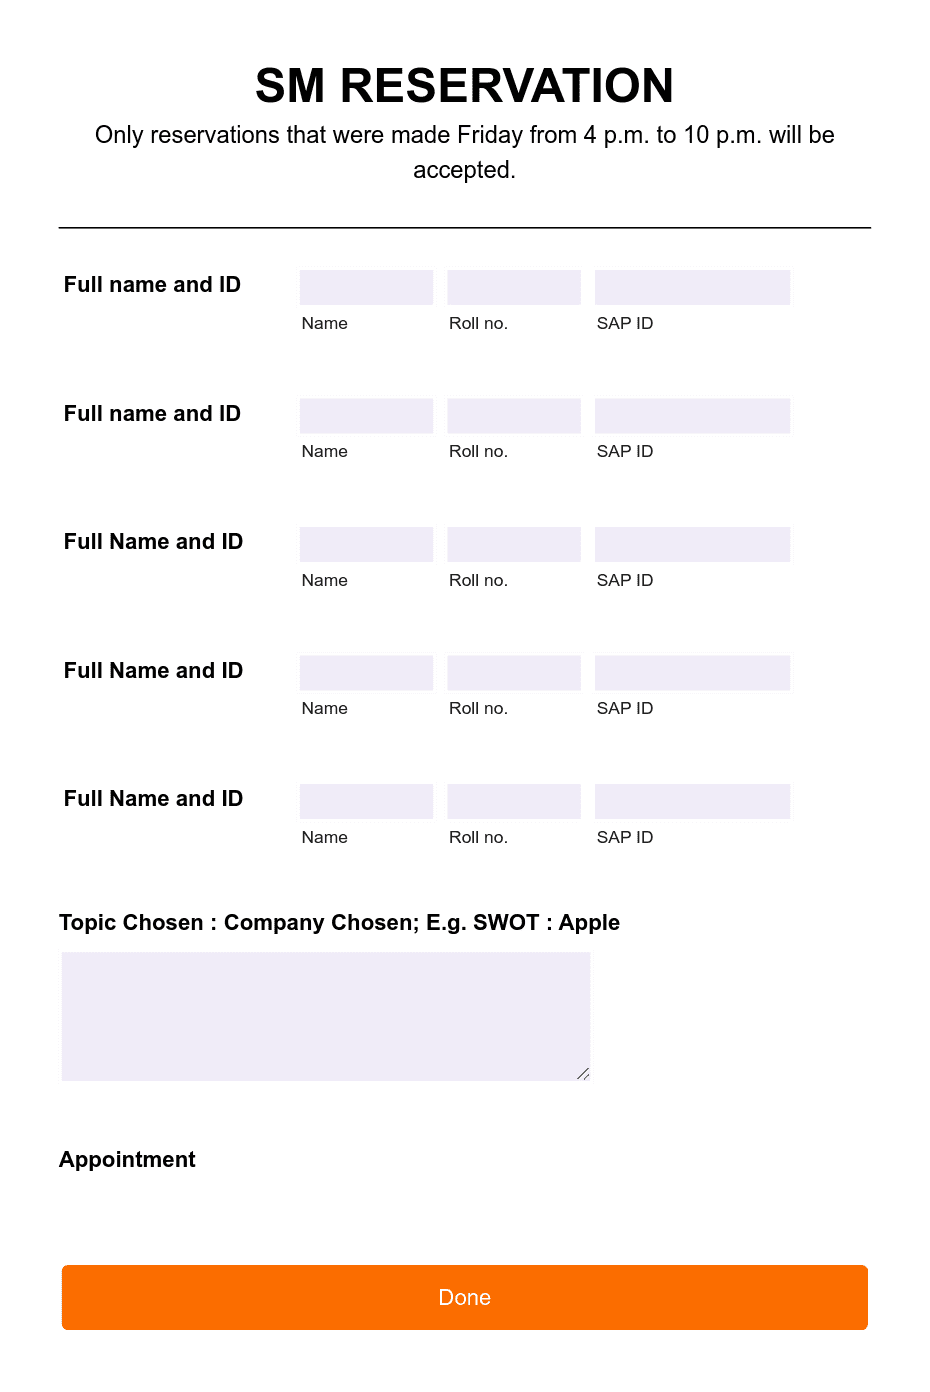Click the SAP ID field in the fifth row
This screenshot has width=930, height=1392.
692,801
